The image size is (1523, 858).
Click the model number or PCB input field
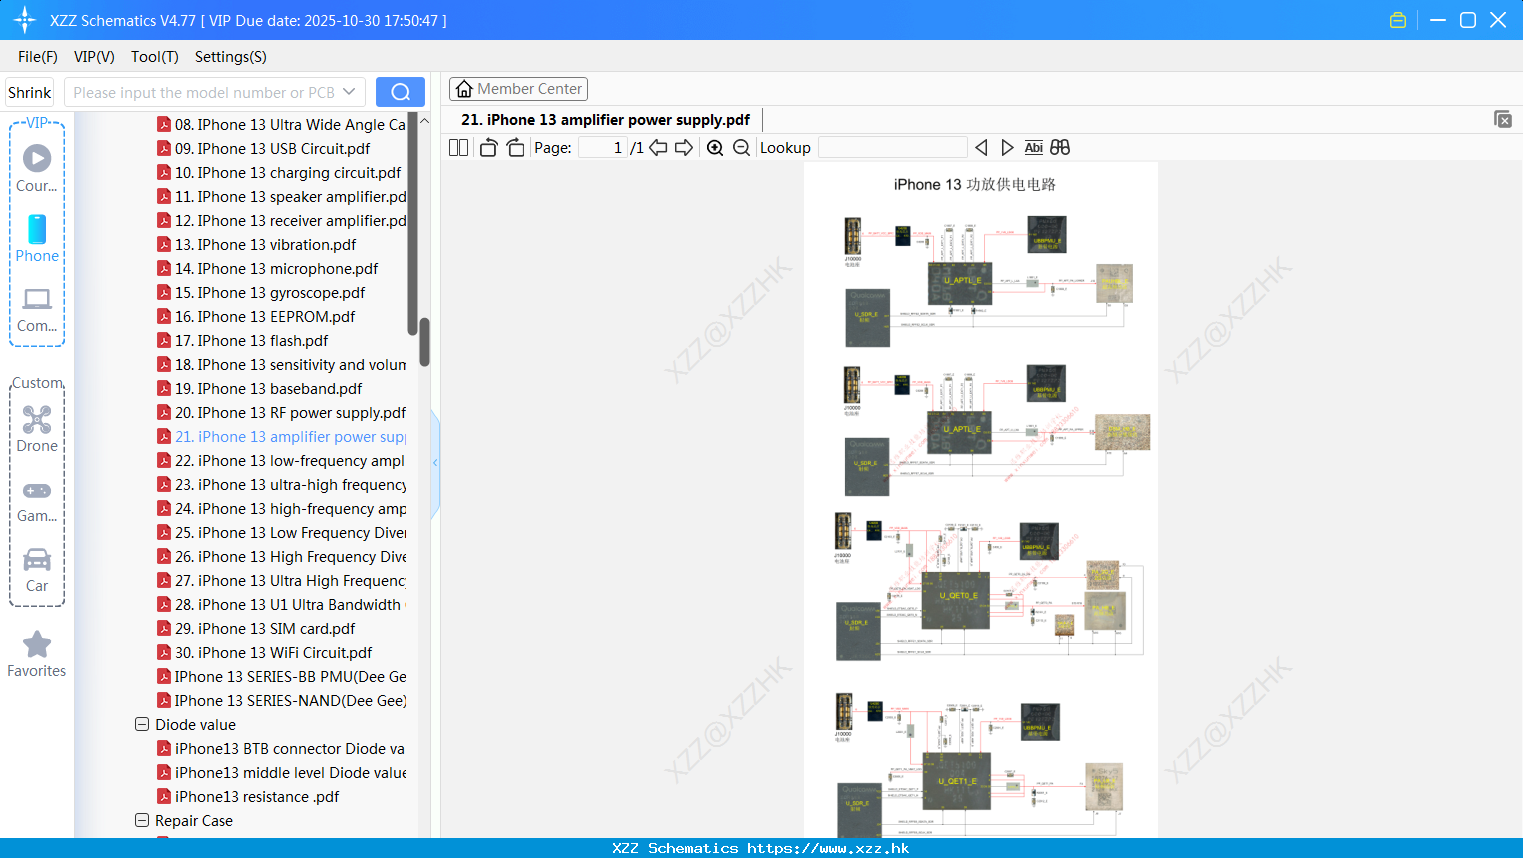pos(204,92)
